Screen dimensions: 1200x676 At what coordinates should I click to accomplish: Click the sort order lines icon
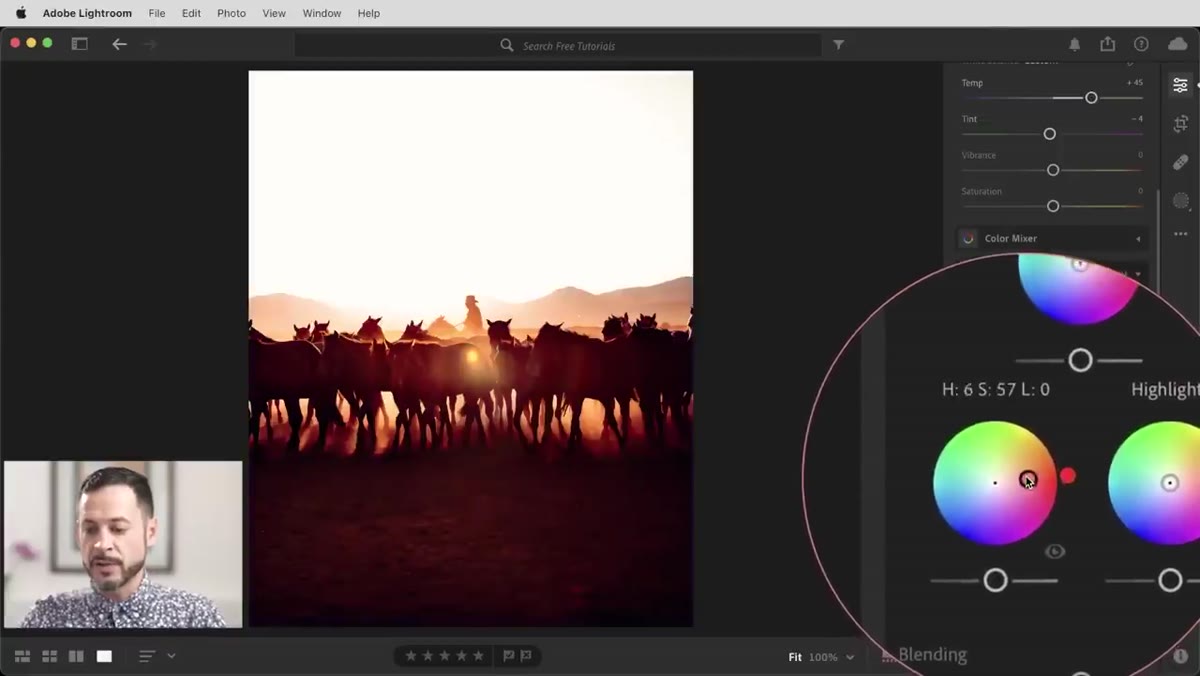point(146,656)
